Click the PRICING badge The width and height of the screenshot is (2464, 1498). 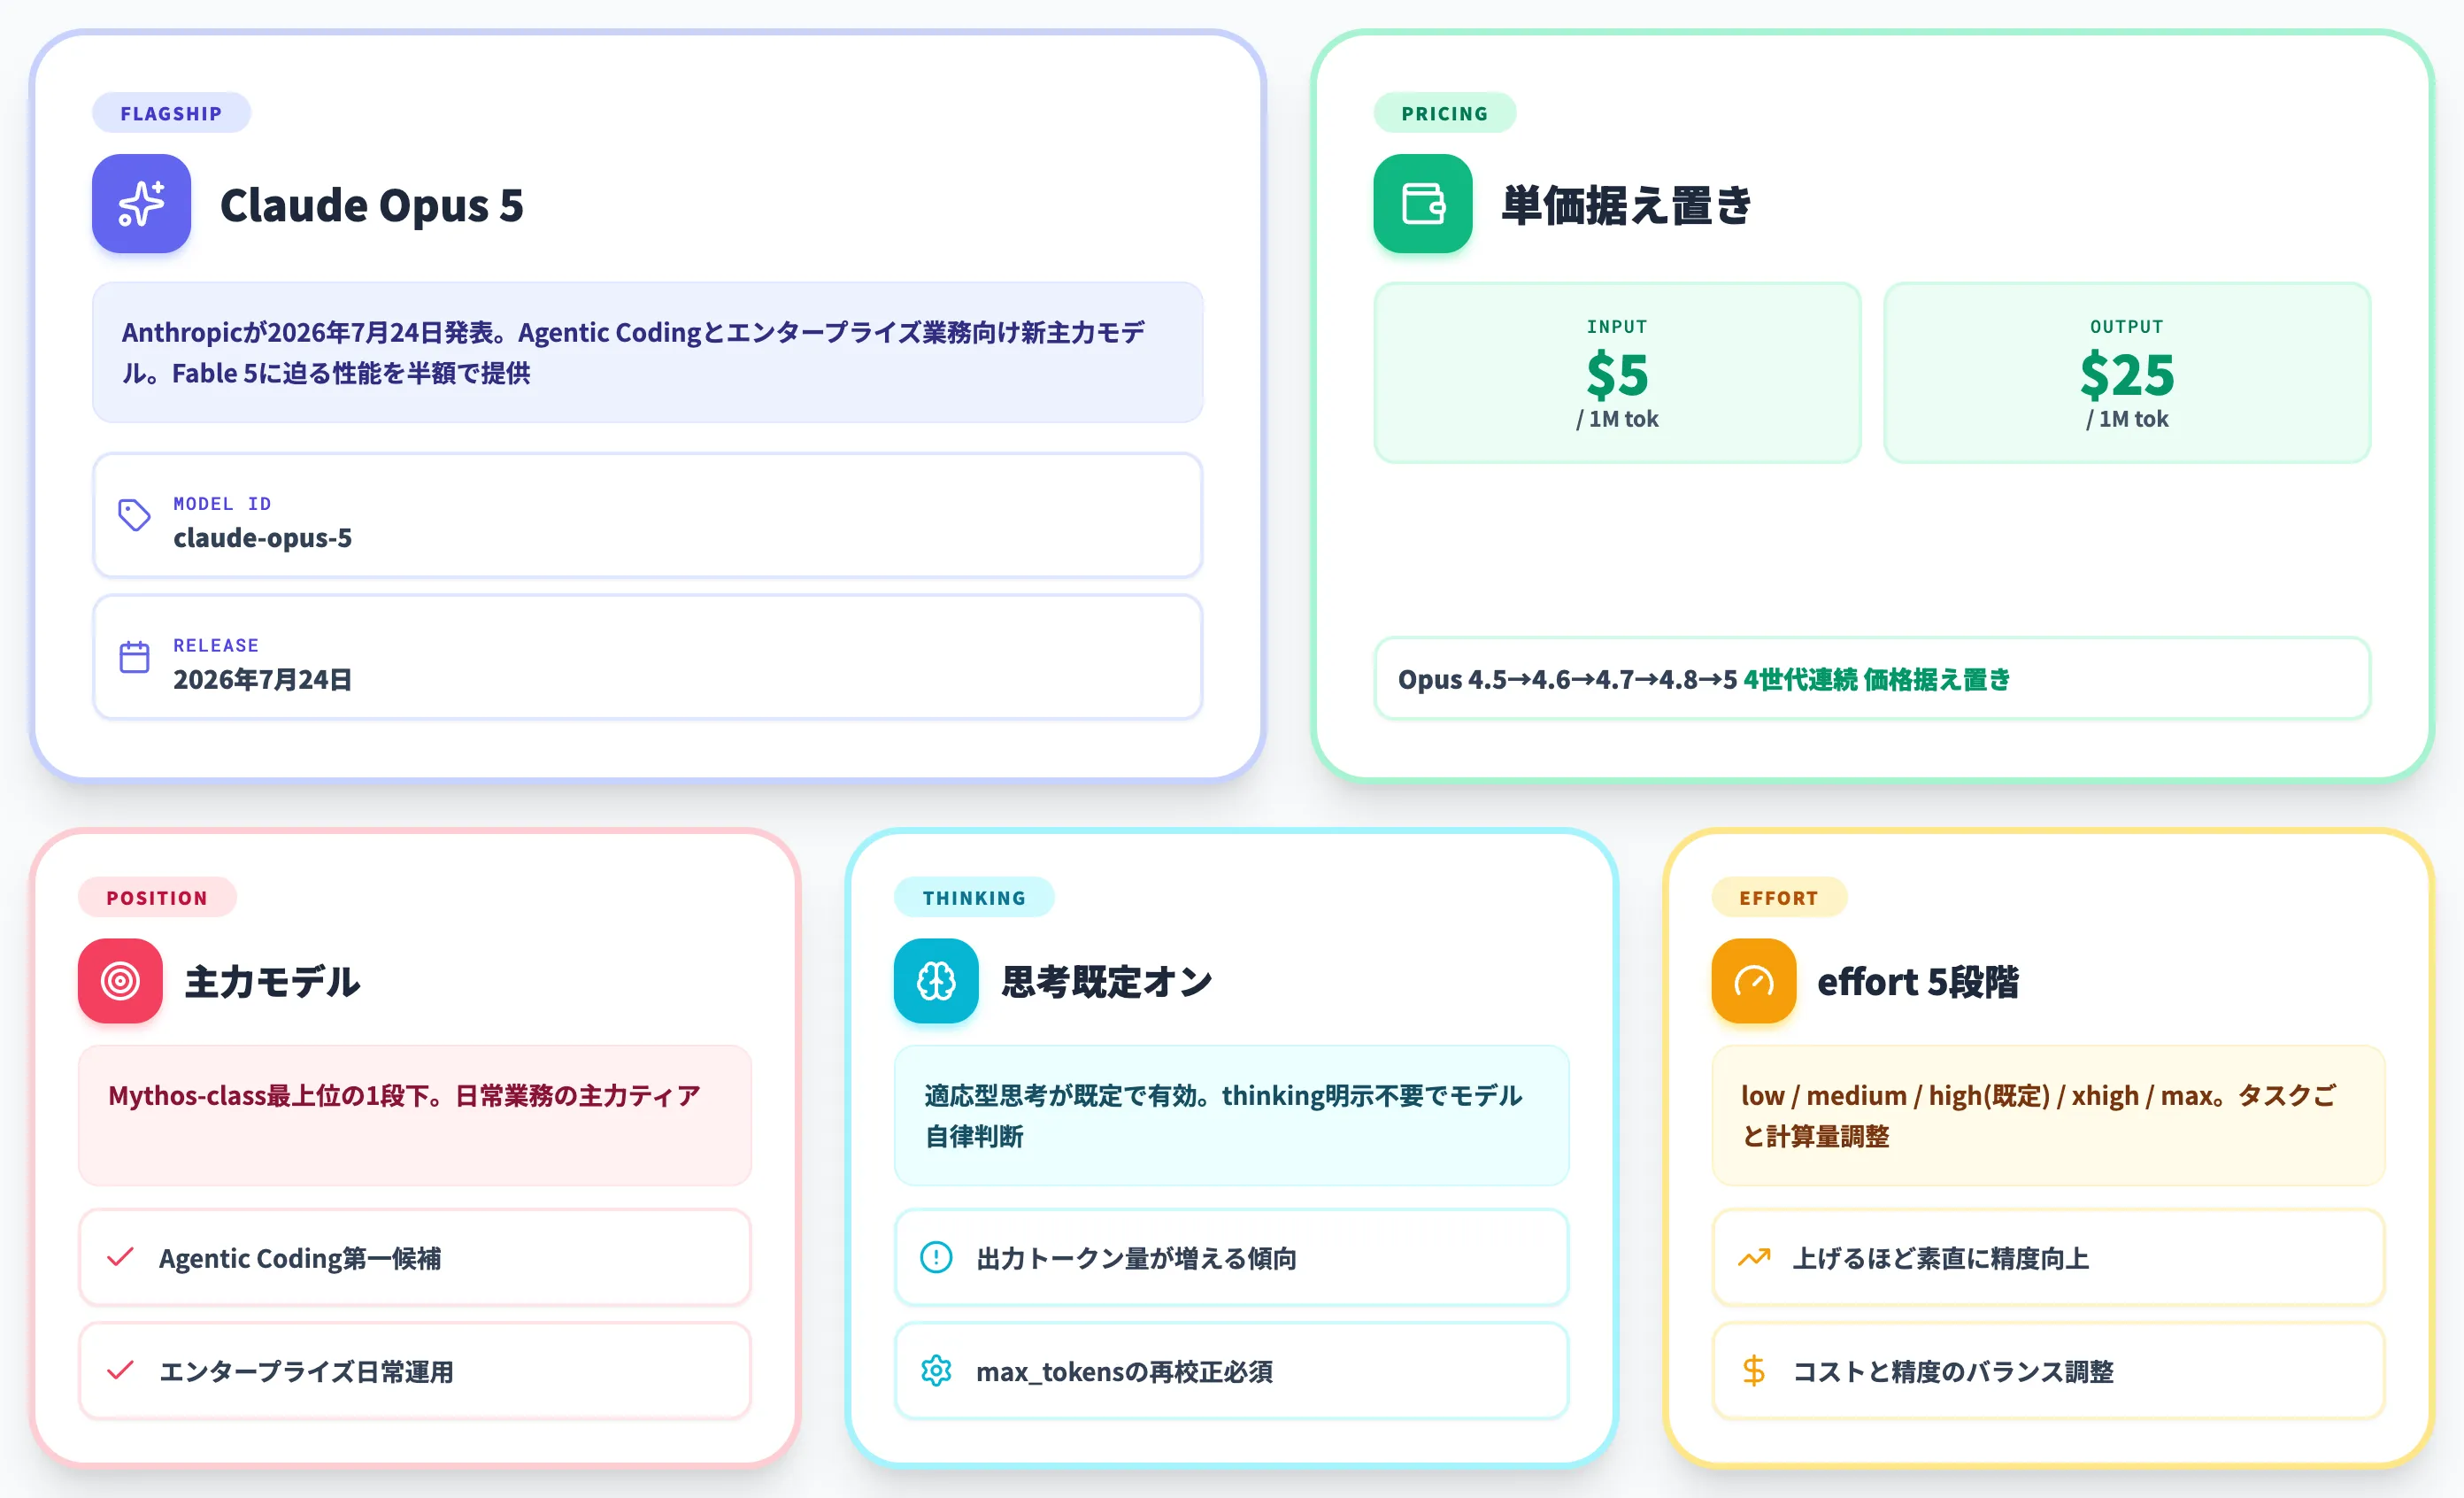click(1444, 113)
